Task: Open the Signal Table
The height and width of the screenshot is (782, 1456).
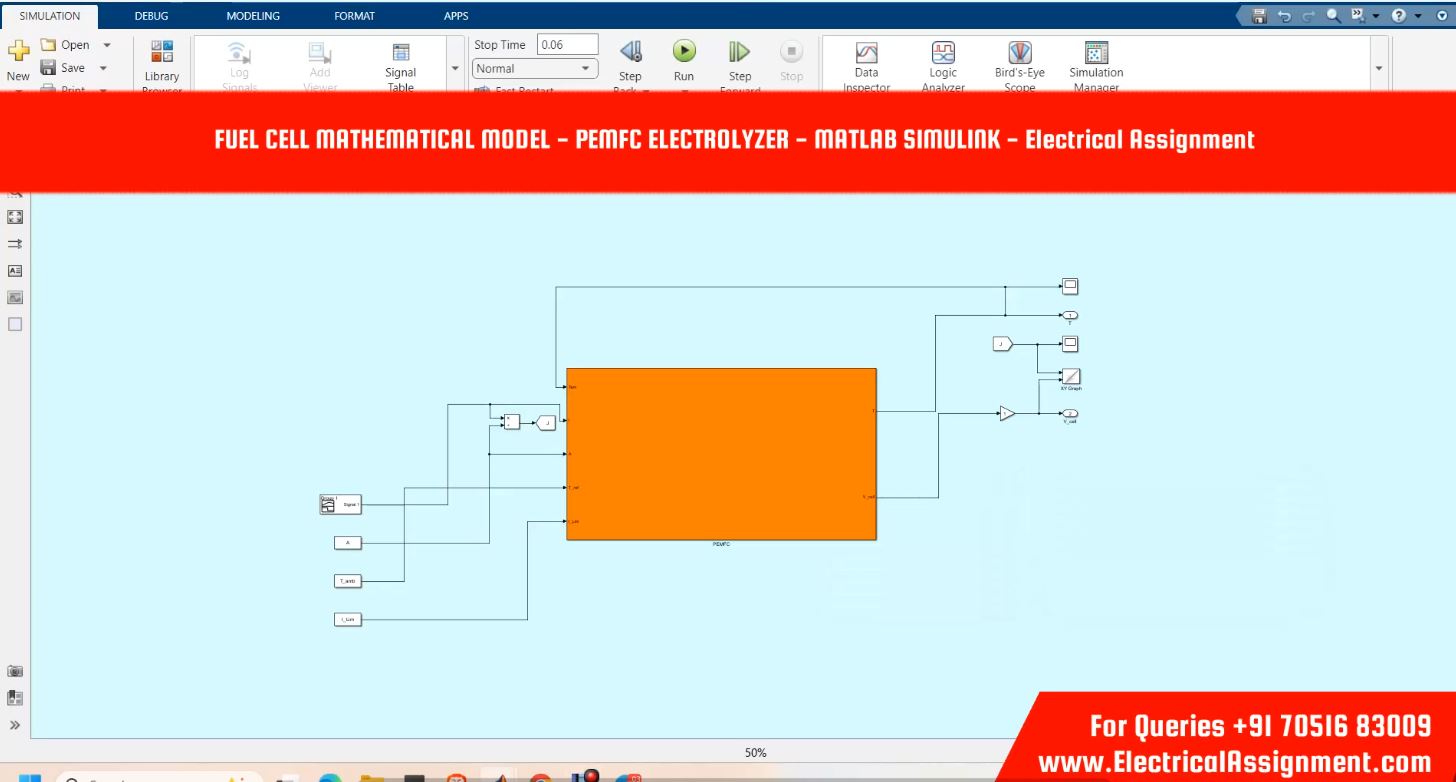Action: pos(401,53)
